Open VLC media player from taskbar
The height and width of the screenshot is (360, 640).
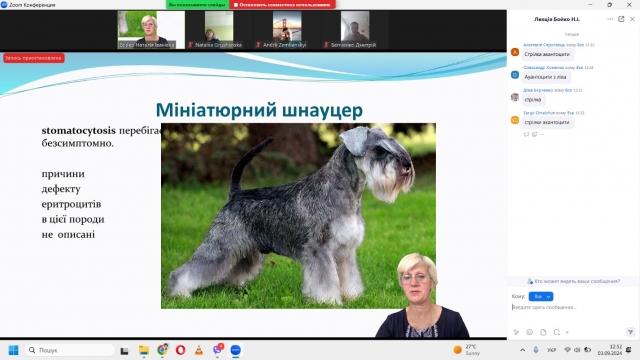(199, 350)
